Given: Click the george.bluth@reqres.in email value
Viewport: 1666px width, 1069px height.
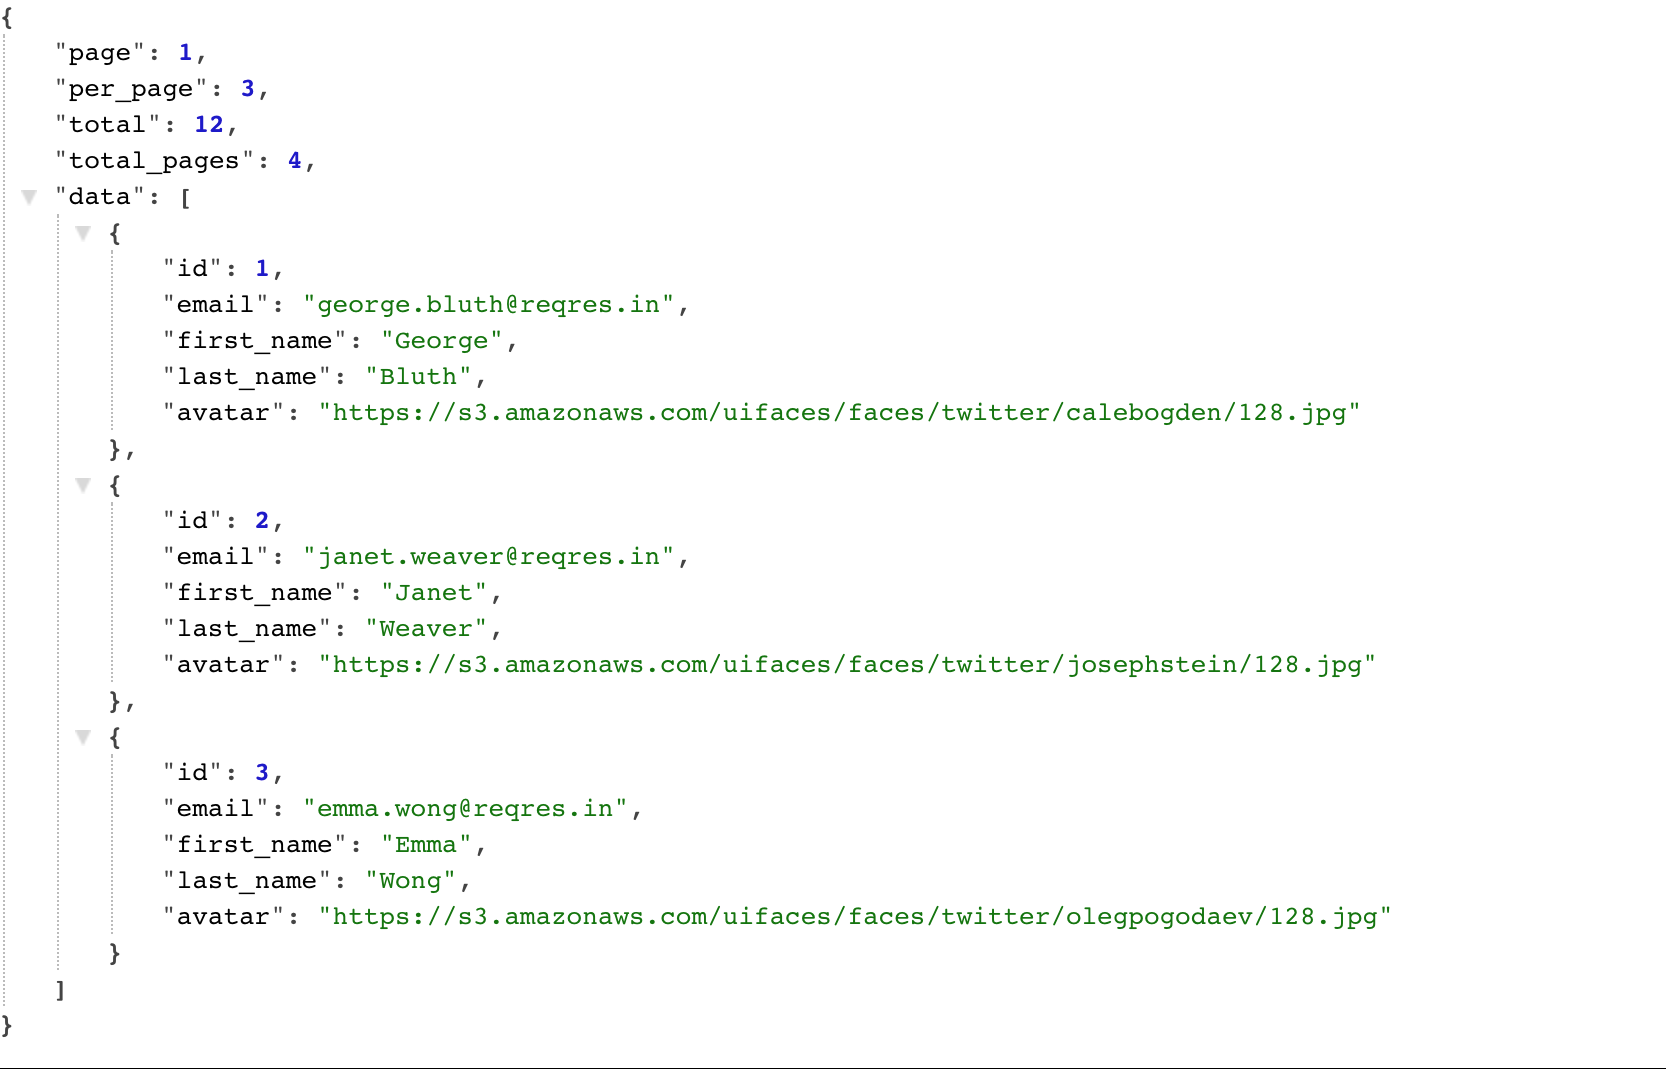Looking at the screenshot, I should pos(489,305).
